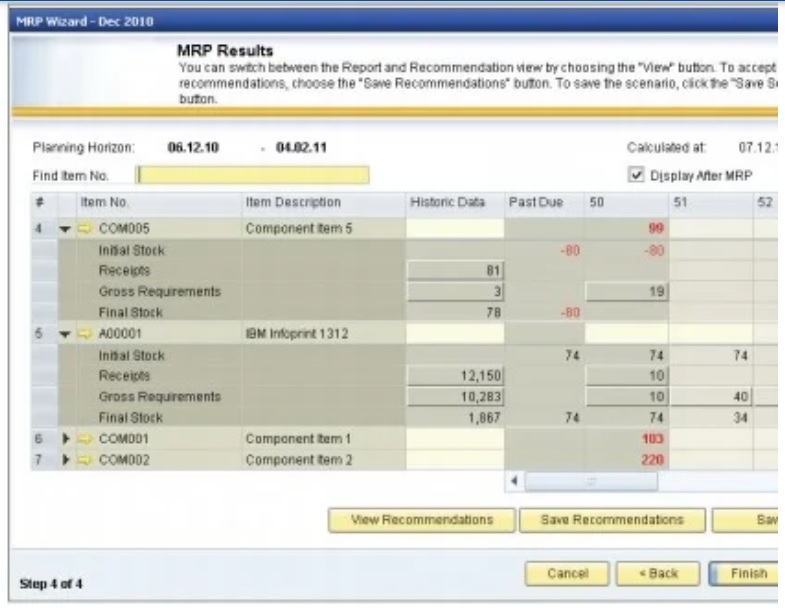Focus the Find Item No. input field
This screenshot has width=785, height=609.
coord(253,176)
